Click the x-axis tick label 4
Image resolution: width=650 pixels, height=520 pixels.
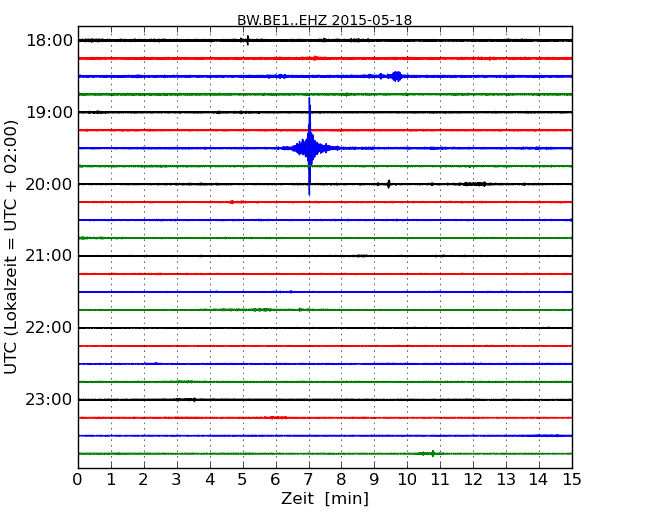point(210,480)
